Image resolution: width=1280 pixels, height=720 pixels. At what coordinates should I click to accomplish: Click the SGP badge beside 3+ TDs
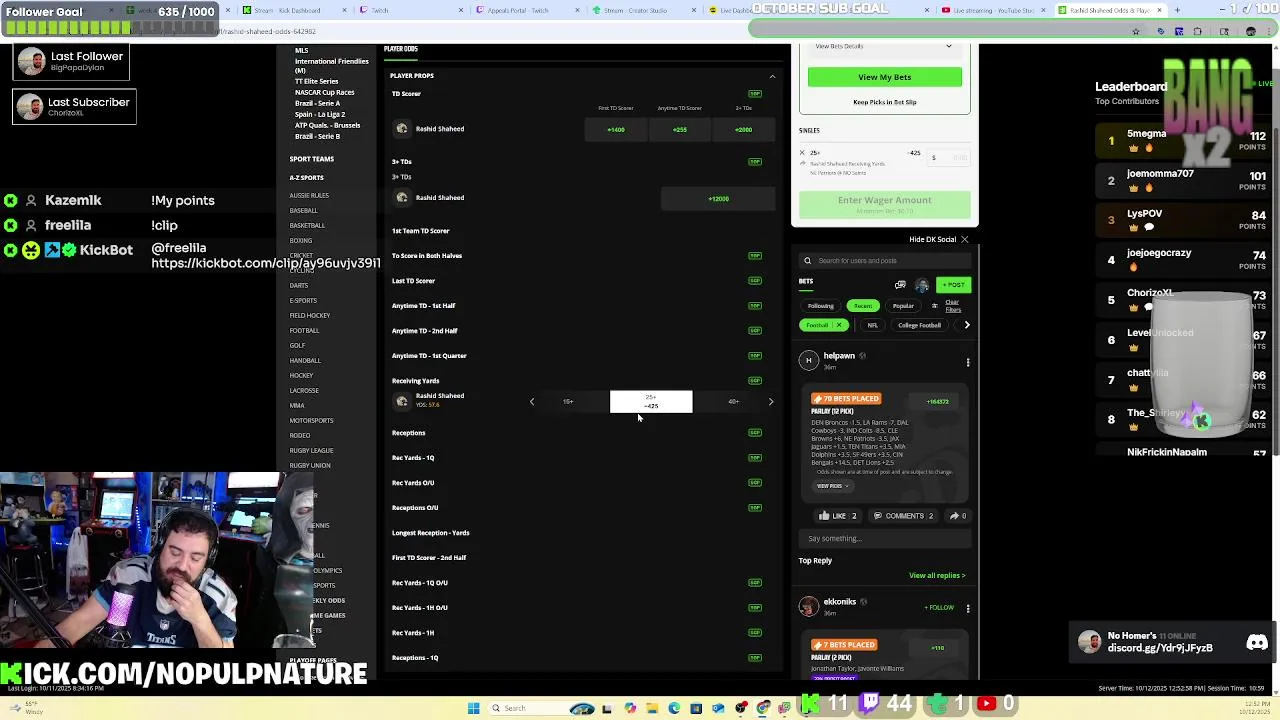click(x=755, y=161)
